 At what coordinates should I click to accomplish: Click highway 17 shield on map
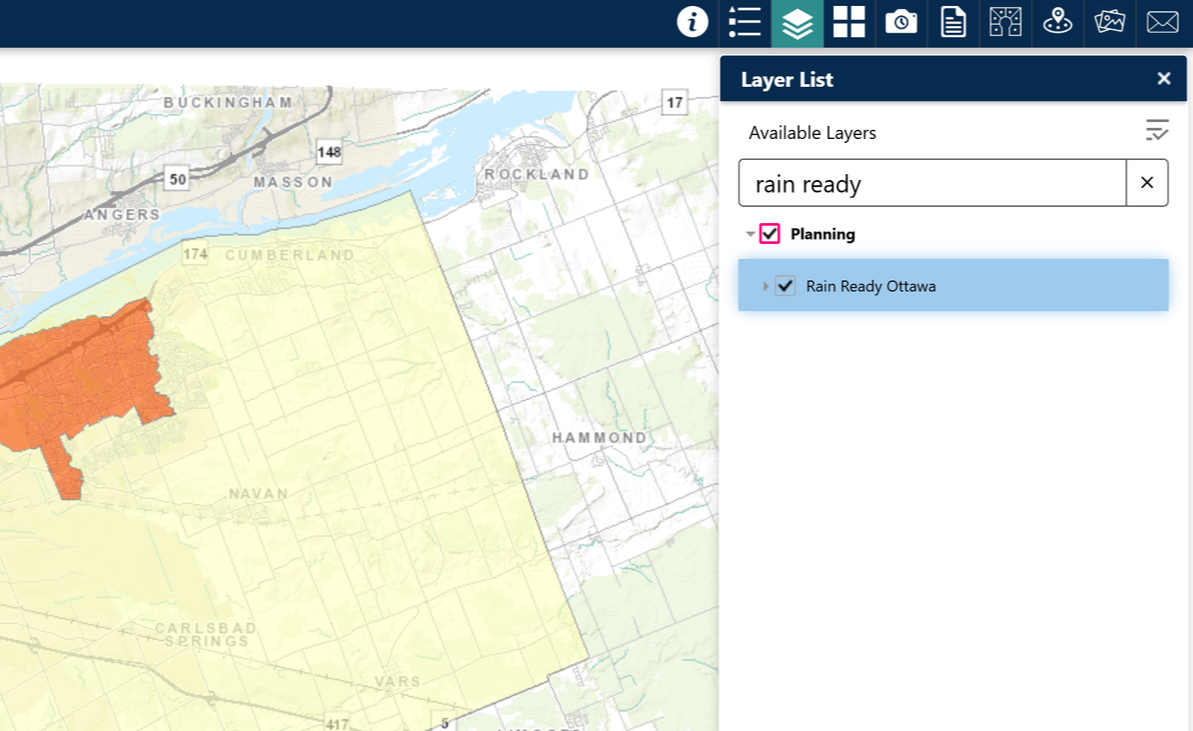point(675,102)
